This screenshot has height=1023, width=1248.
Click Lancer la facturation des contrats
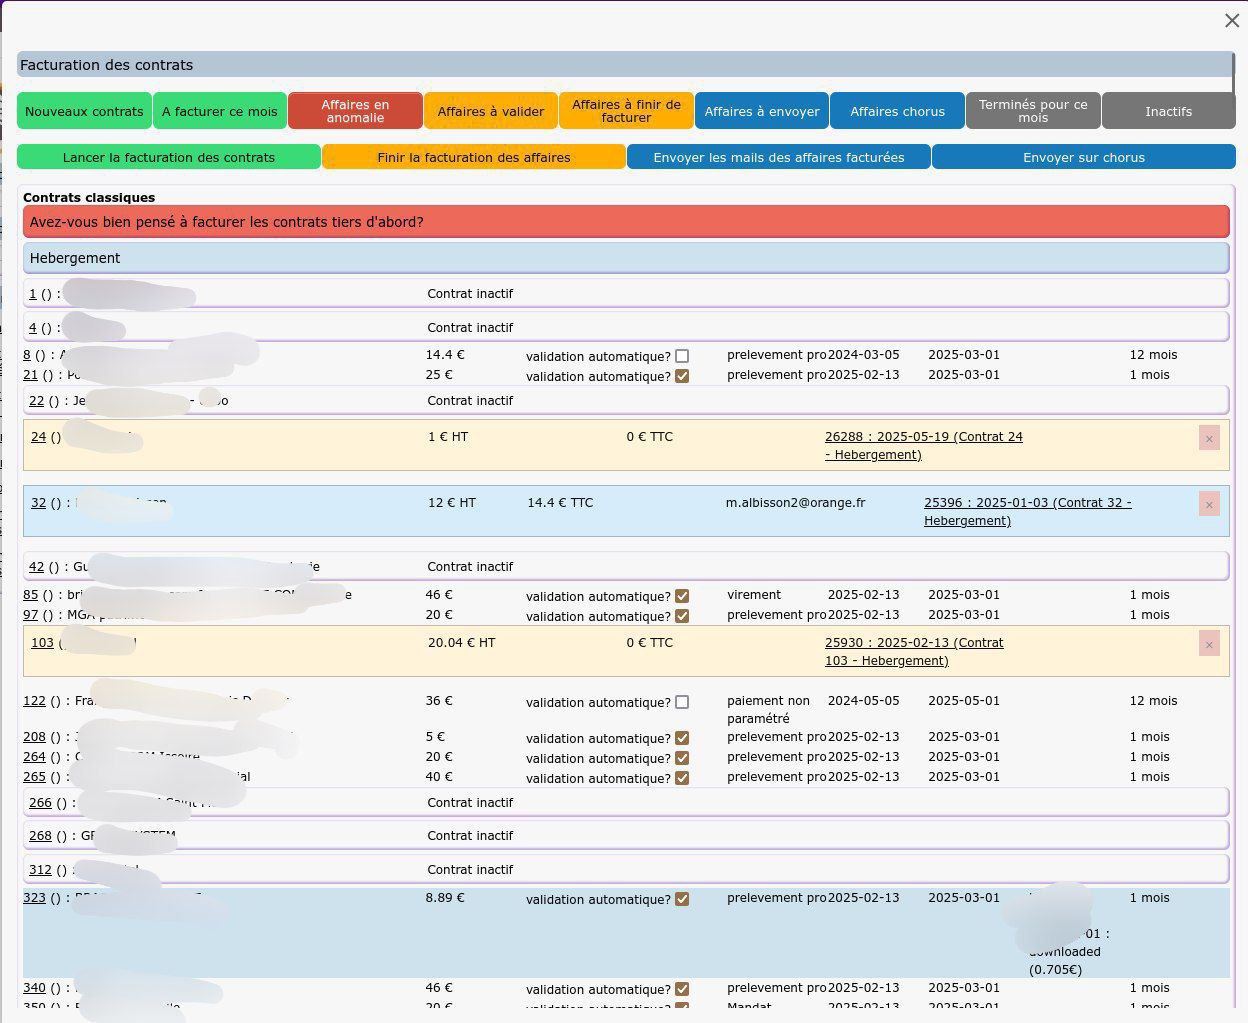[169, 157]
